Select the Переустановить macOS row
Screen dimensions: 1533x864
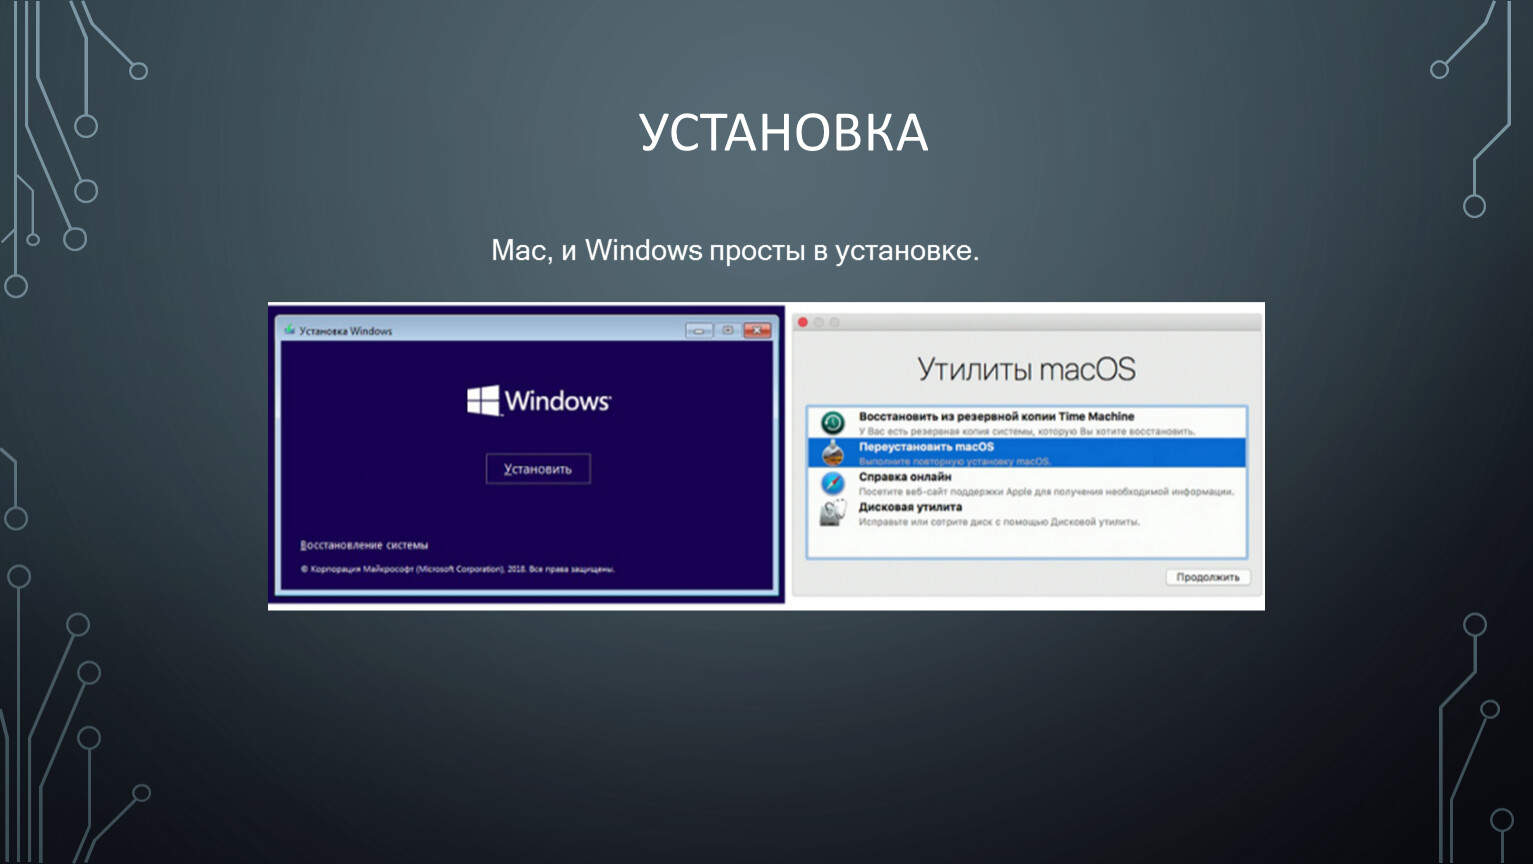click(1027, 453)
